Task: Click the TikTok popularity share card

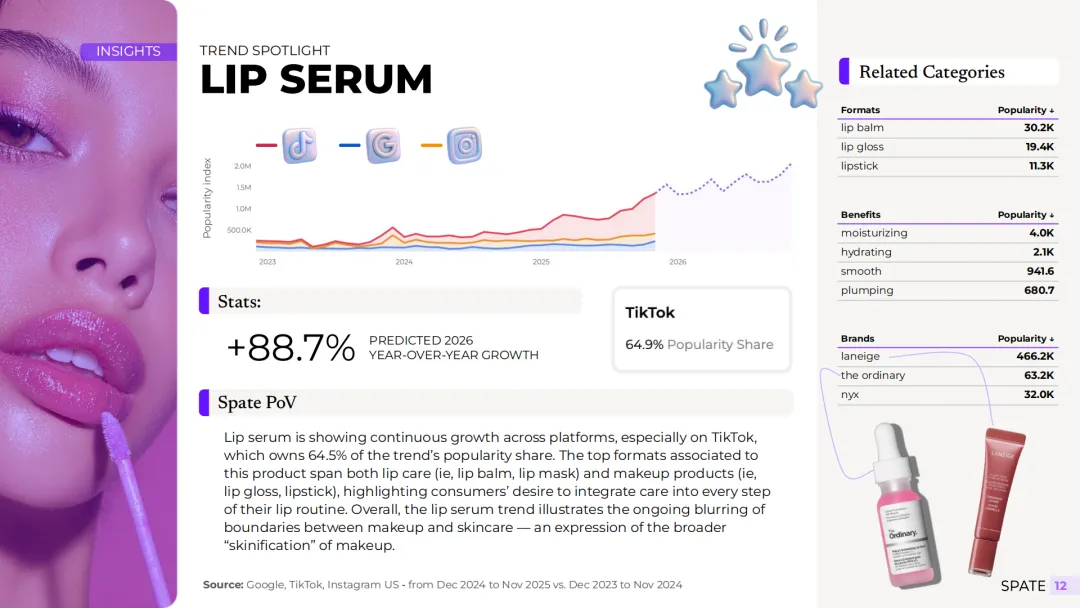Action: point(702,329)
